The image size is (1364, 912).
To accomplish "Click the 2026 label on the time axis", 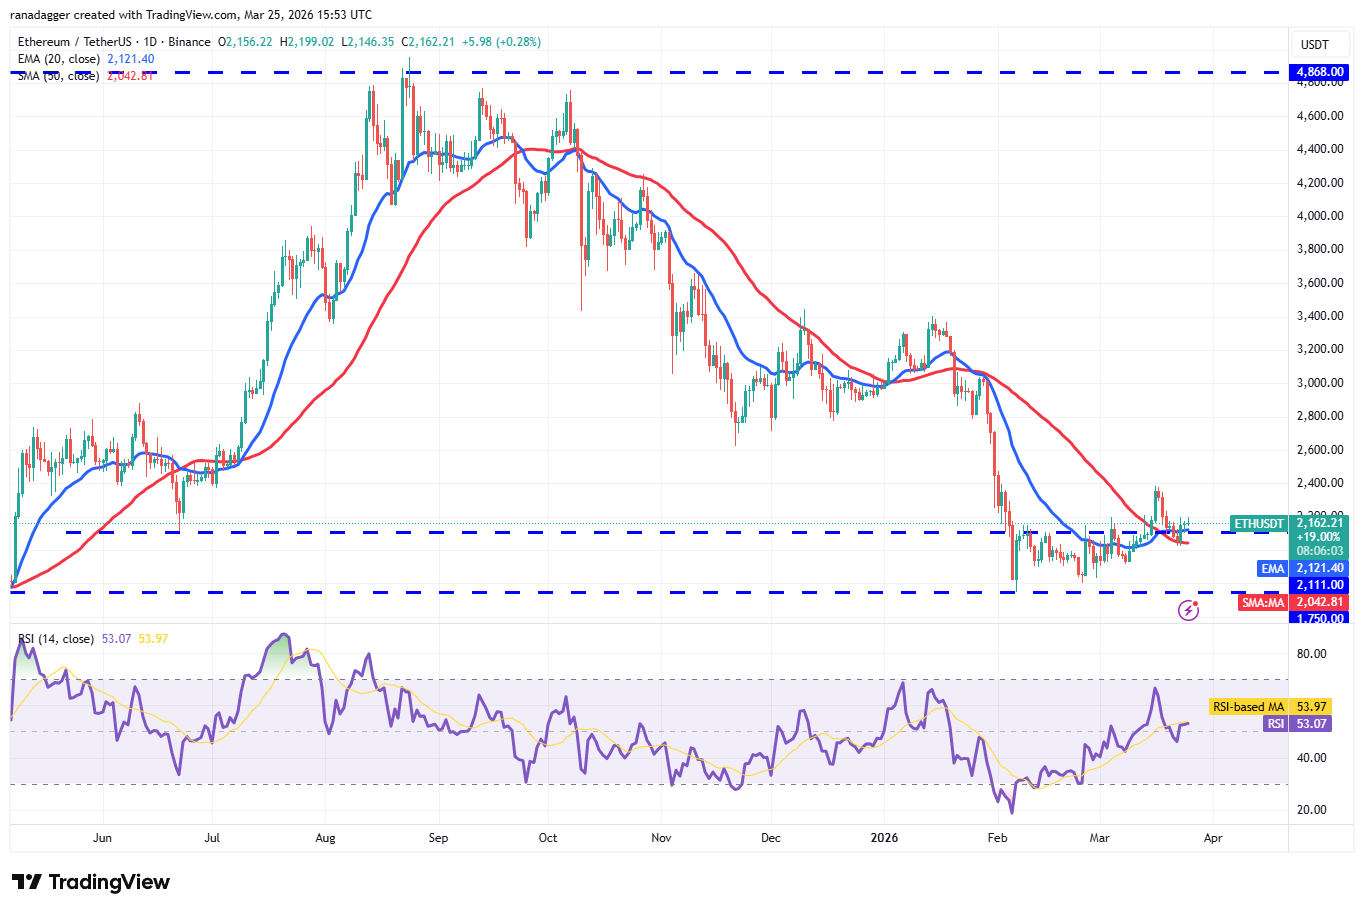I will [884, 839].
